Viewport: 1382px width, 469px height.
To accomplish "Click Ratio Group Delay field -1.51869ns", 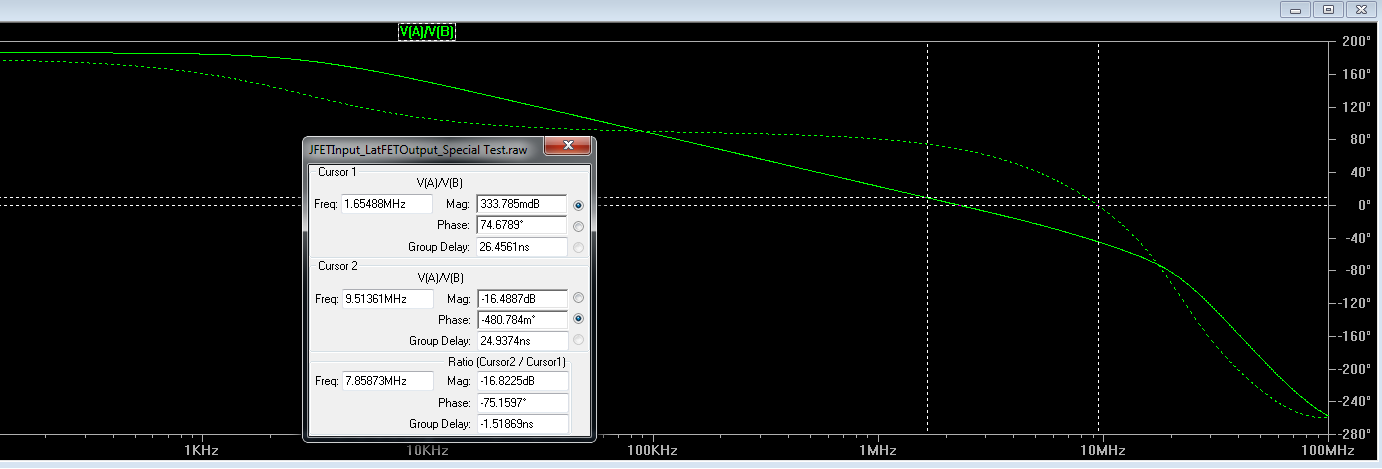I will [x=521, y=423].
